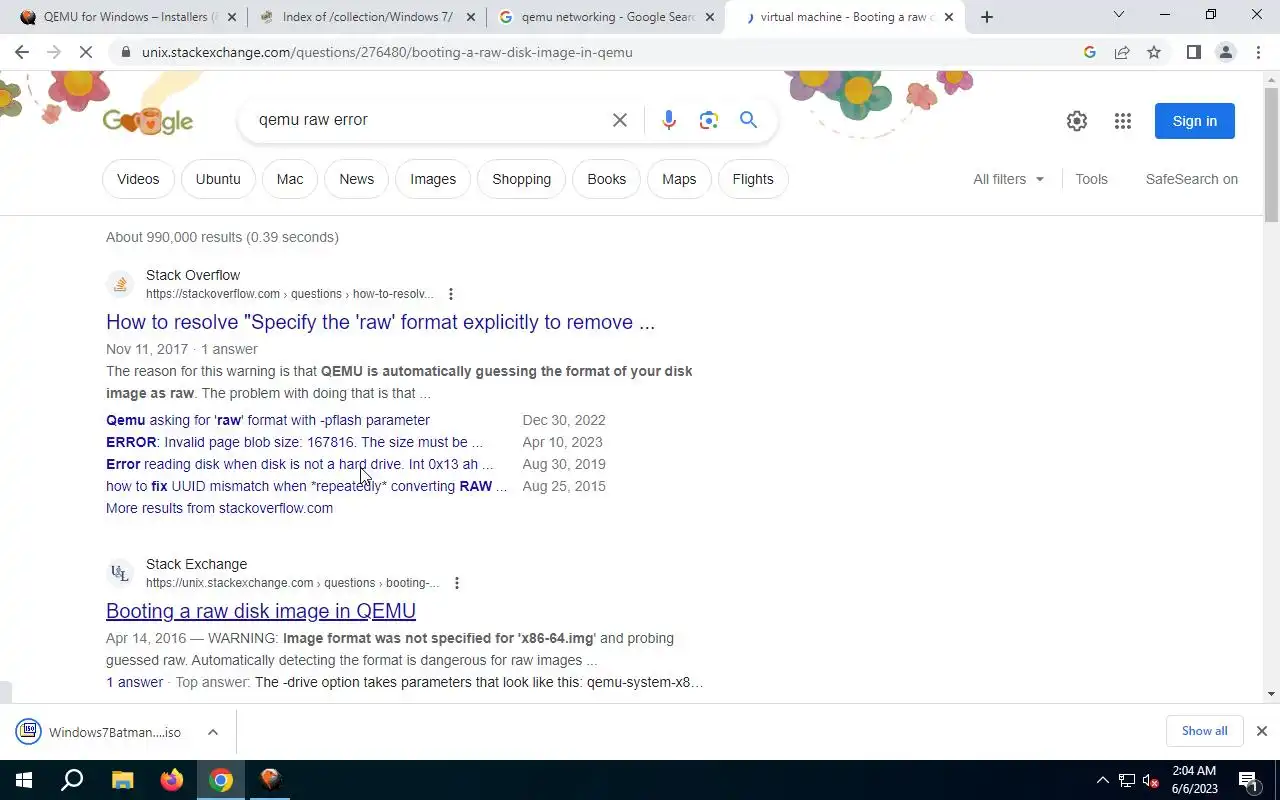Open Google quick settings gear

click(x=1077, y=121)
